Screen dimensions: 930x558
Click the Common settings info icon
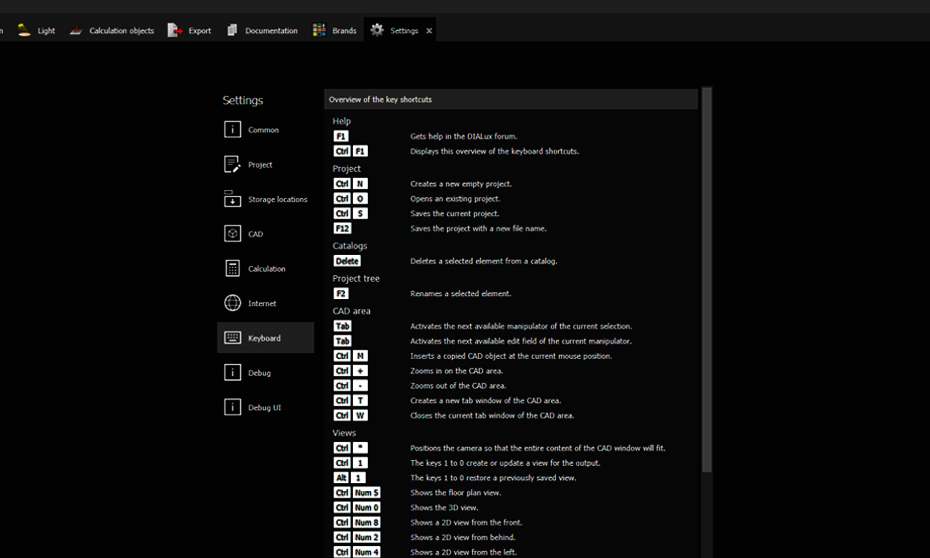pos(232,130)
